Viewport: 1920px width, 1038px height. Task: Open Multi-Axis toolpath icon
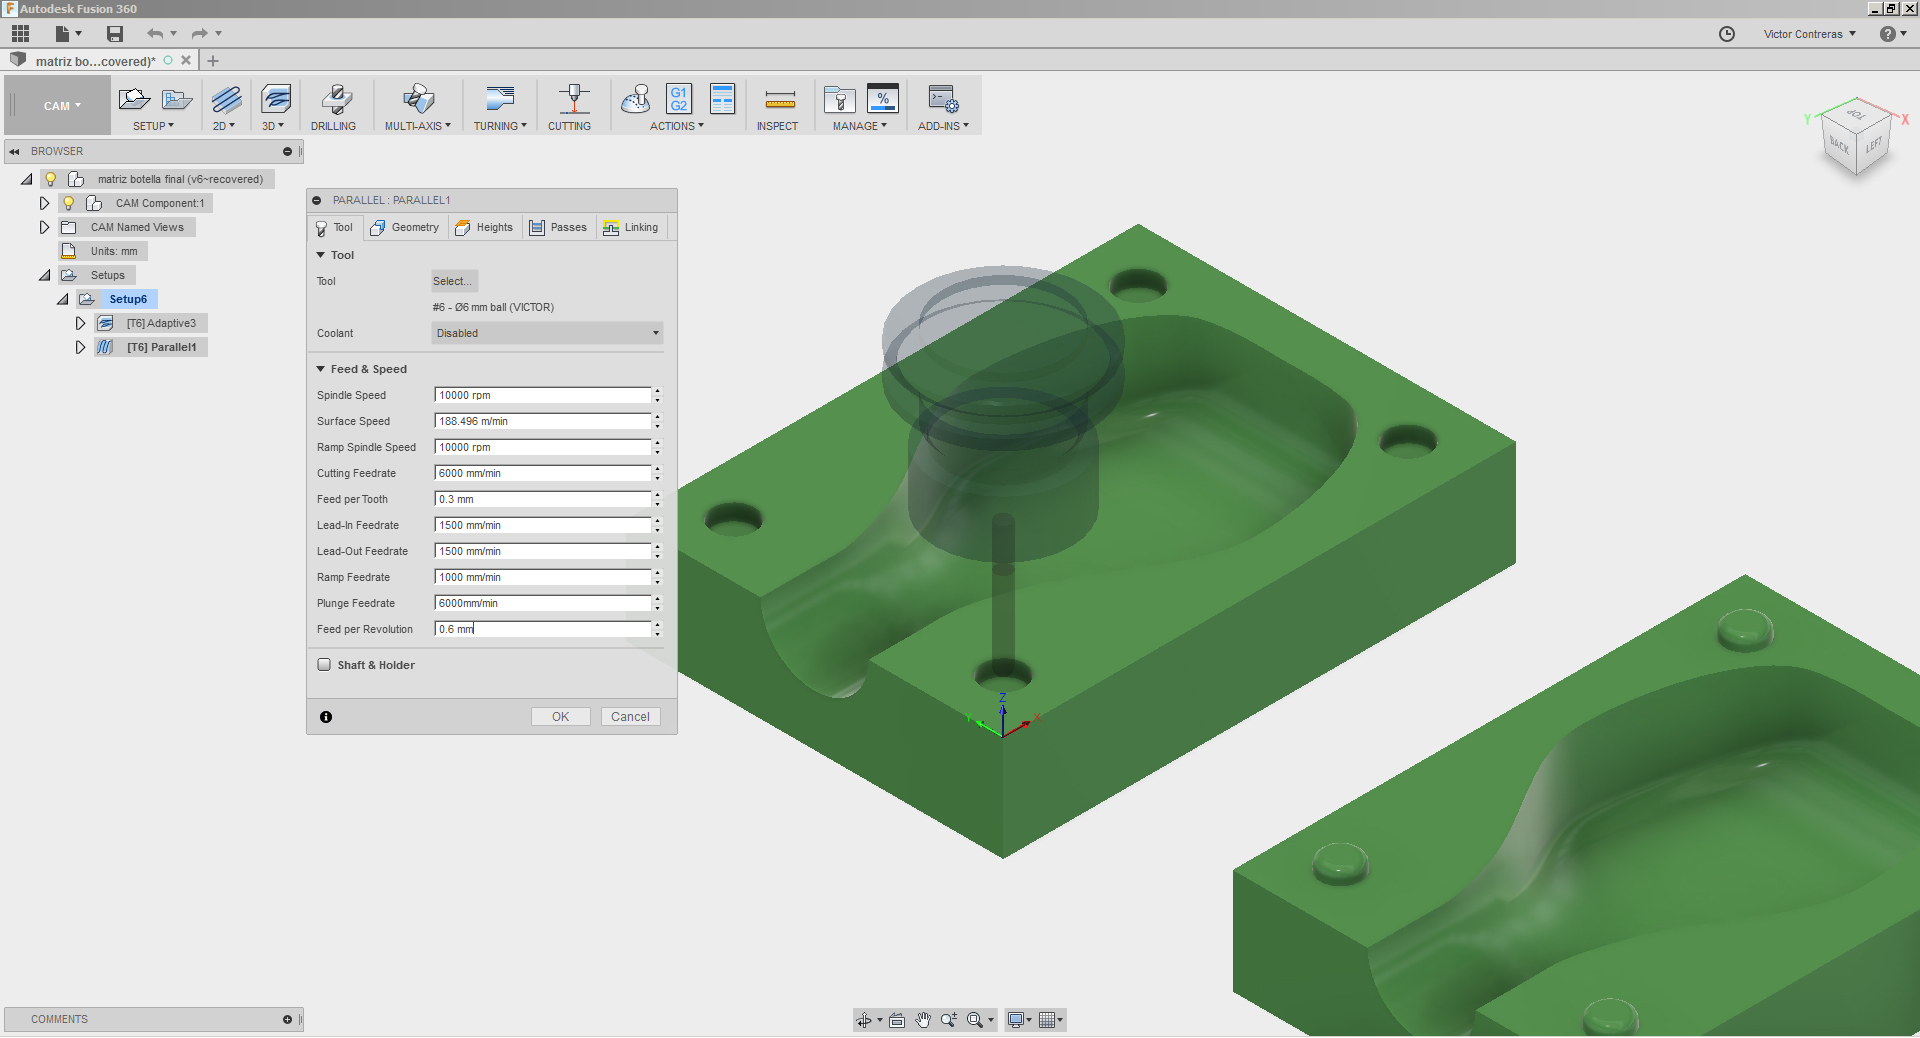point(418,99)
